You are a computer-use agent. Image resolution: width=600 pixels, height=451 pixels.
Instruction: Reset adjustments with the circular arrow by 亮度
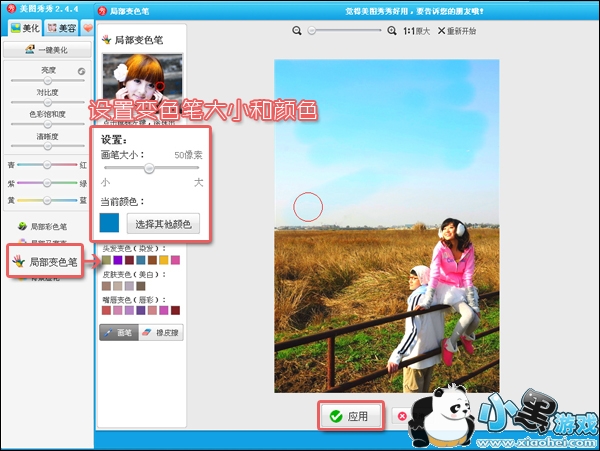coord(81,71)
